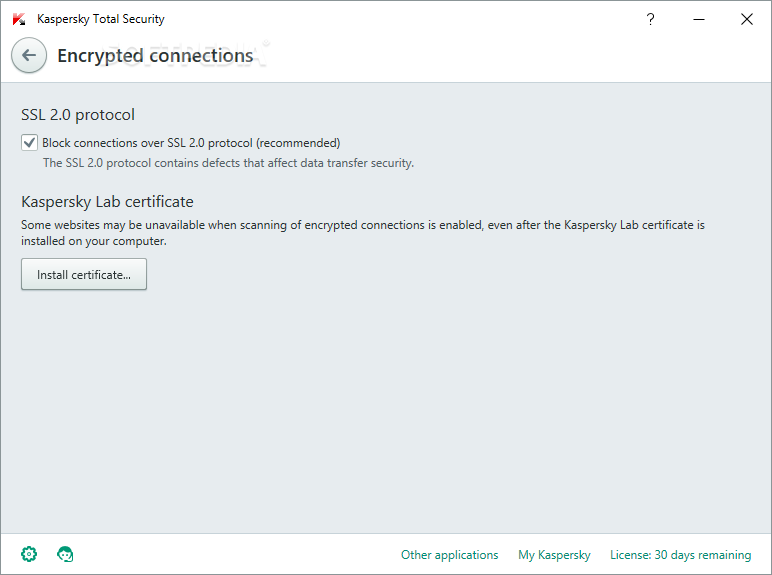Click the Kaspersky logo in the title bar
This screenshot has width=772, height=575.
tap(19, 19)
